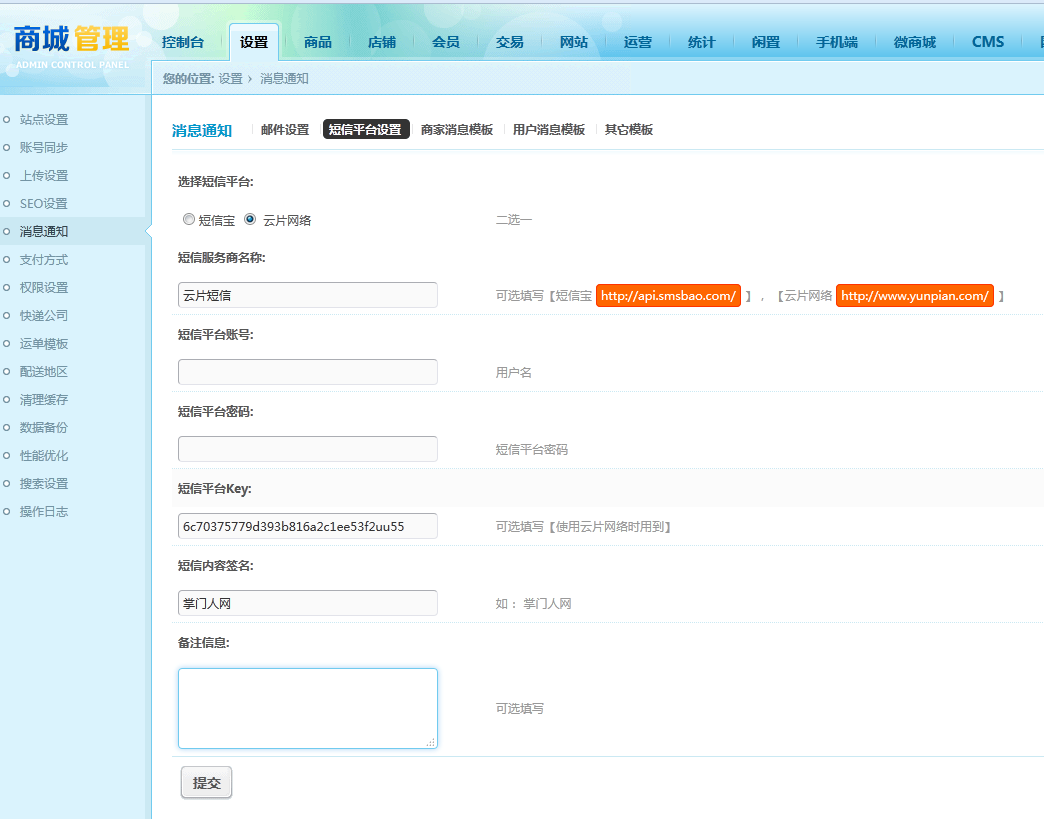Open the 邮件设置 tab

(285, 130)
